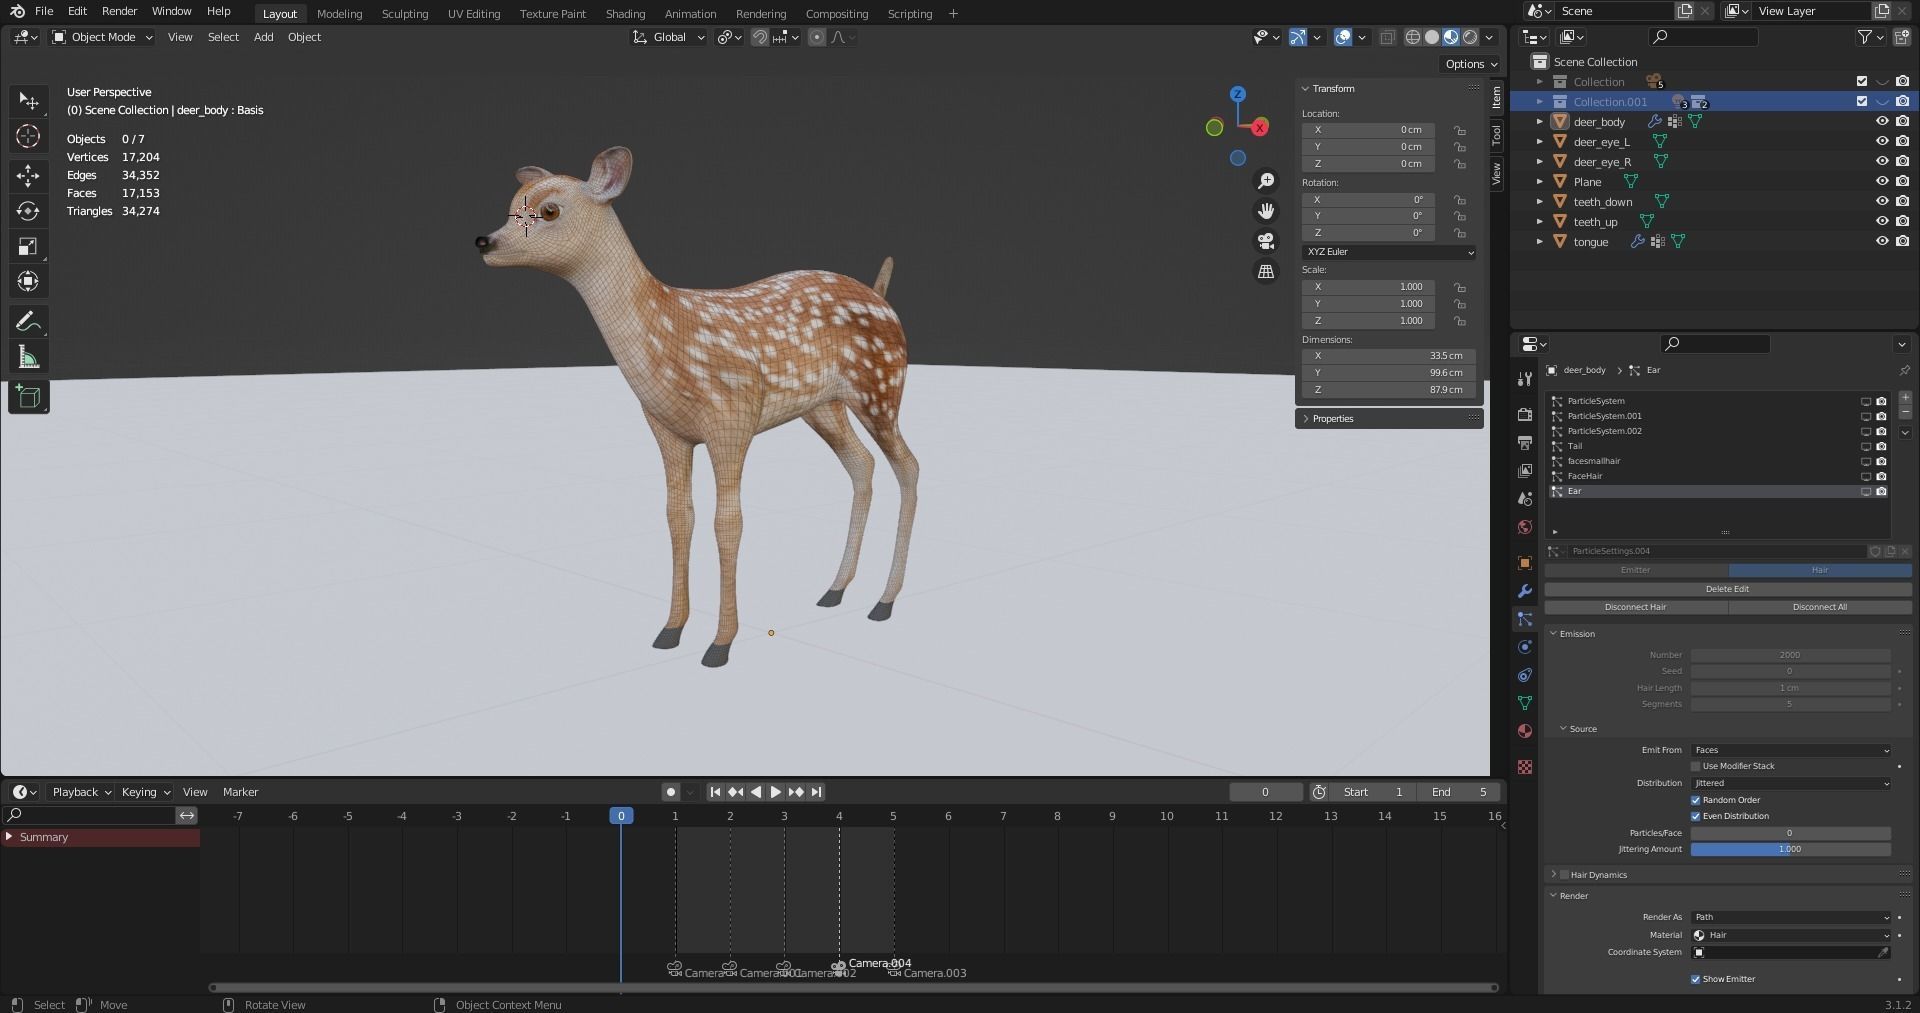The height and width of the screenshot is (1013, 1920).
Task: Select the Move tool in the viewport toolbar
Action: [28, 176]
